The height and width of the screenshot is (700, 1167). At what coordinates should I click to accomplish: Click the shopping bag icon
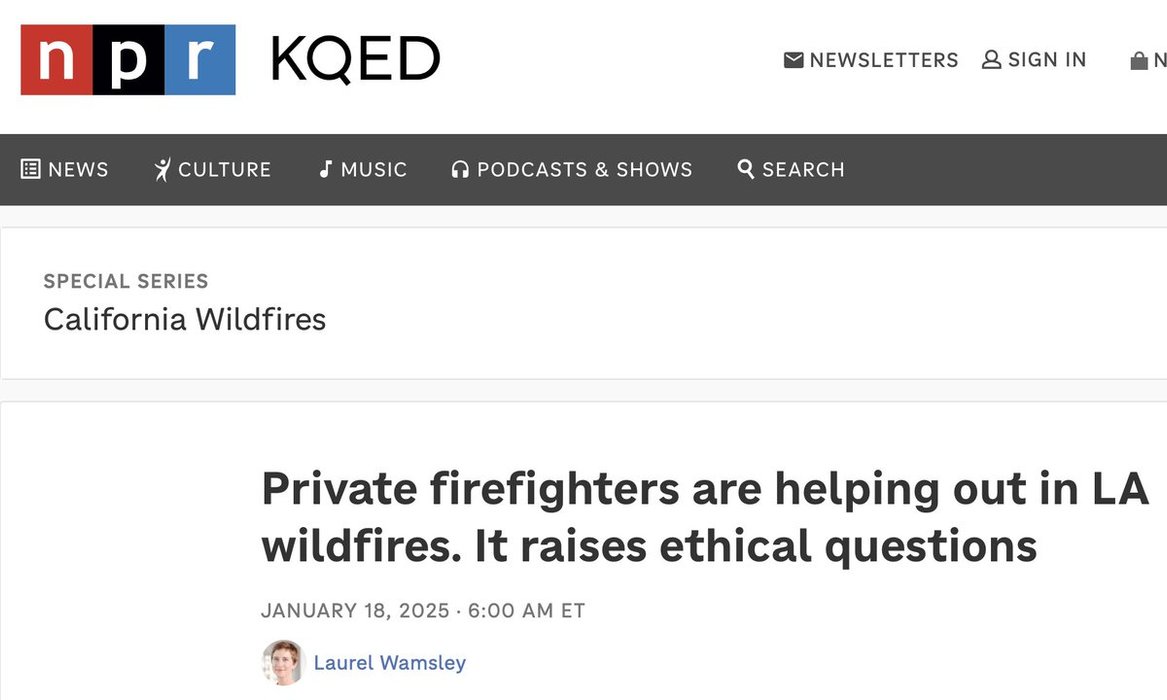pos(1138,61)
